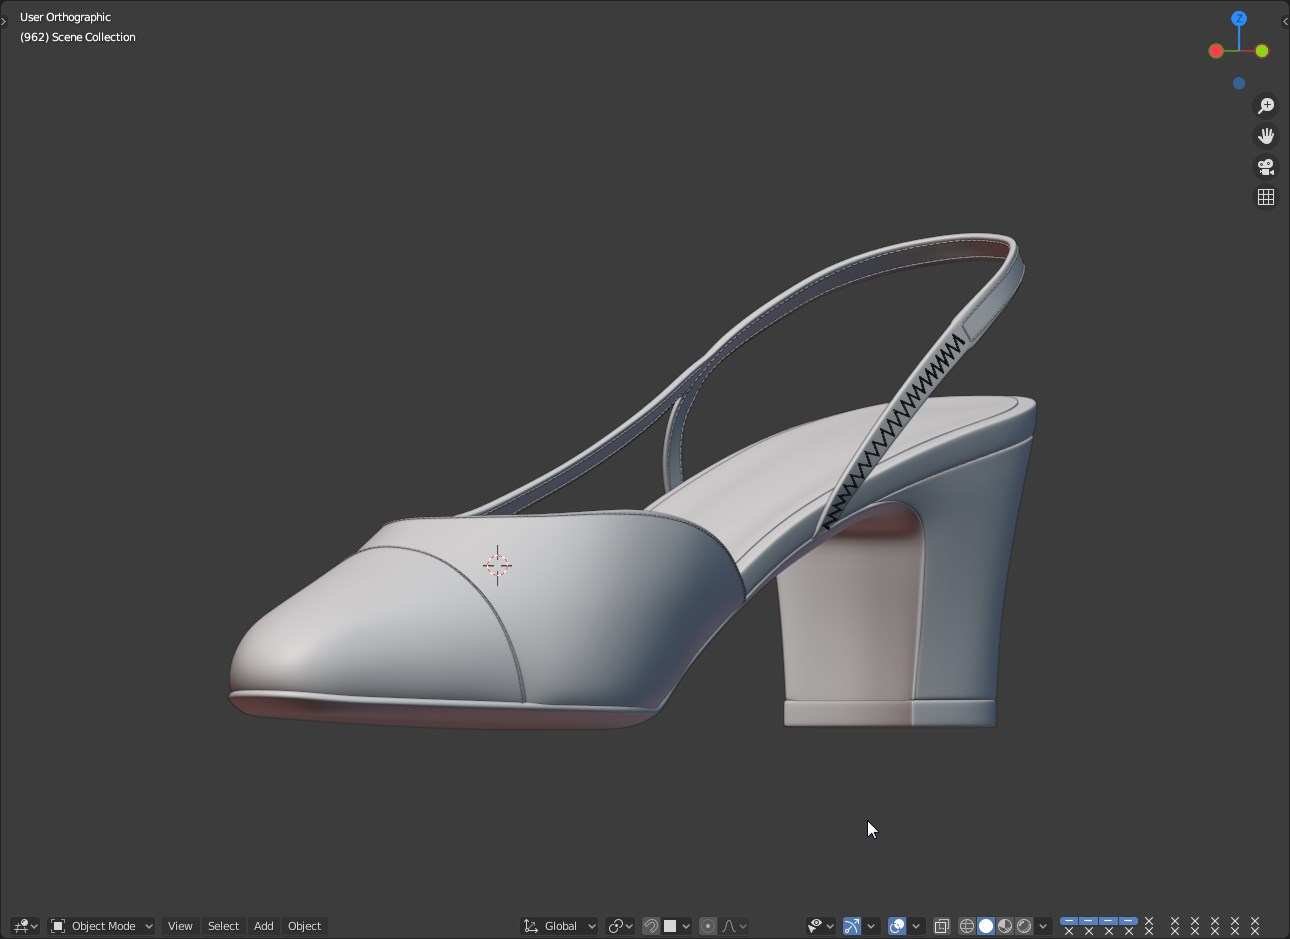
Task: Click the green Y axis gizmo ball
Action: coord(1262,51)
